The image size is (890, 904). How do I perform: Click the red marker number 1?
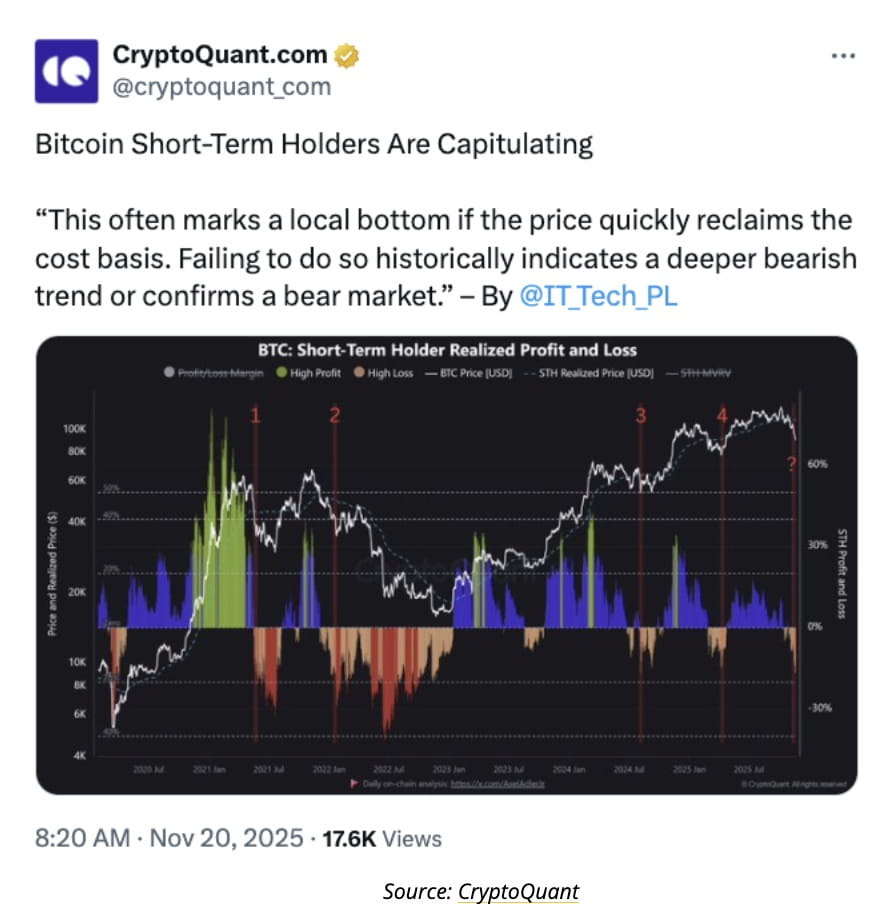(256, 415)
